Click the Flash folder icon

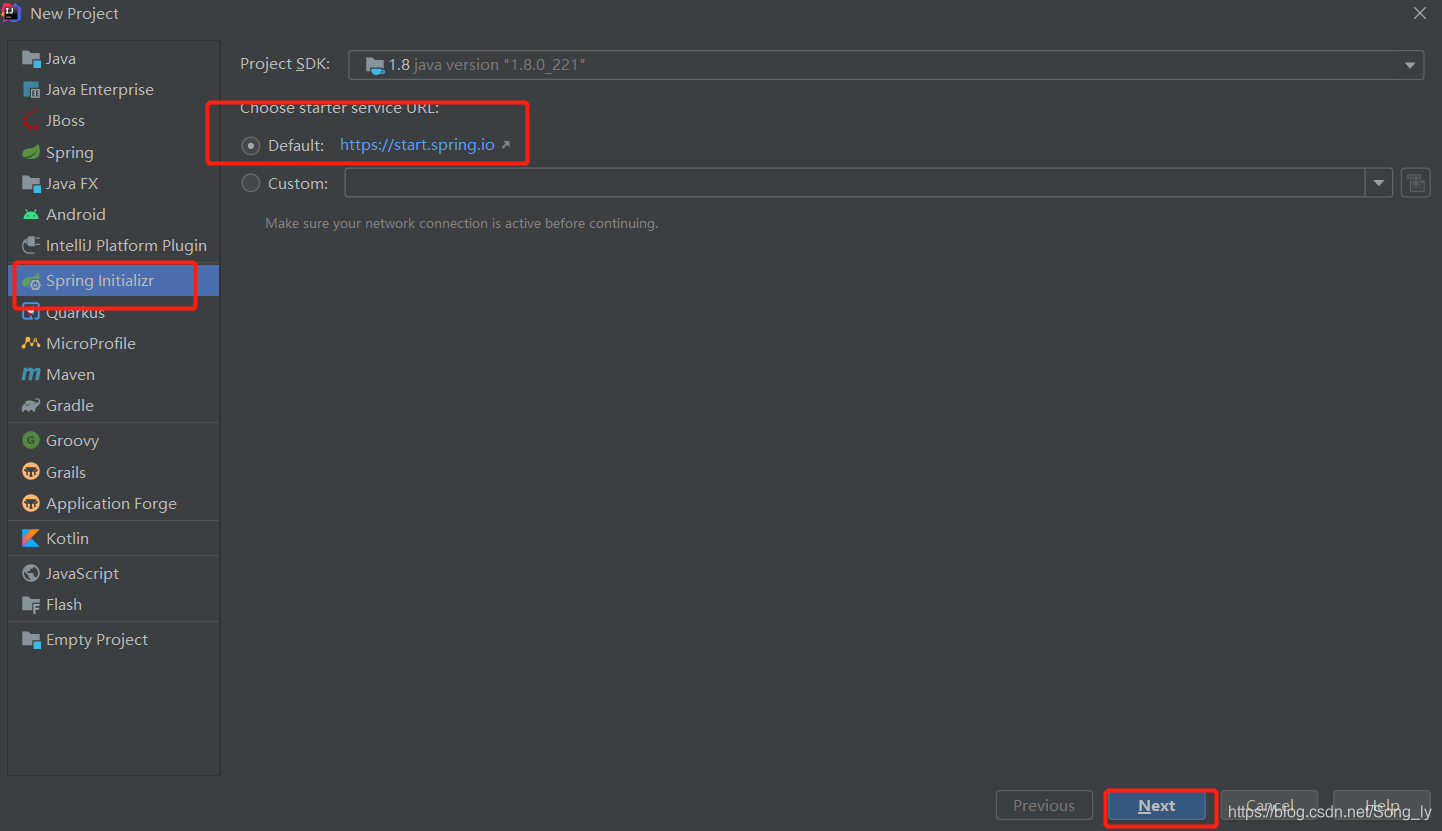pos(30,604)
